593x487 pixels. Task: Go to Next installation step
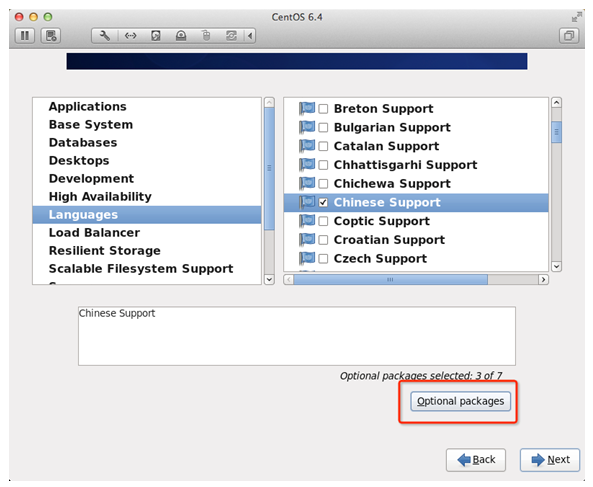550,460
